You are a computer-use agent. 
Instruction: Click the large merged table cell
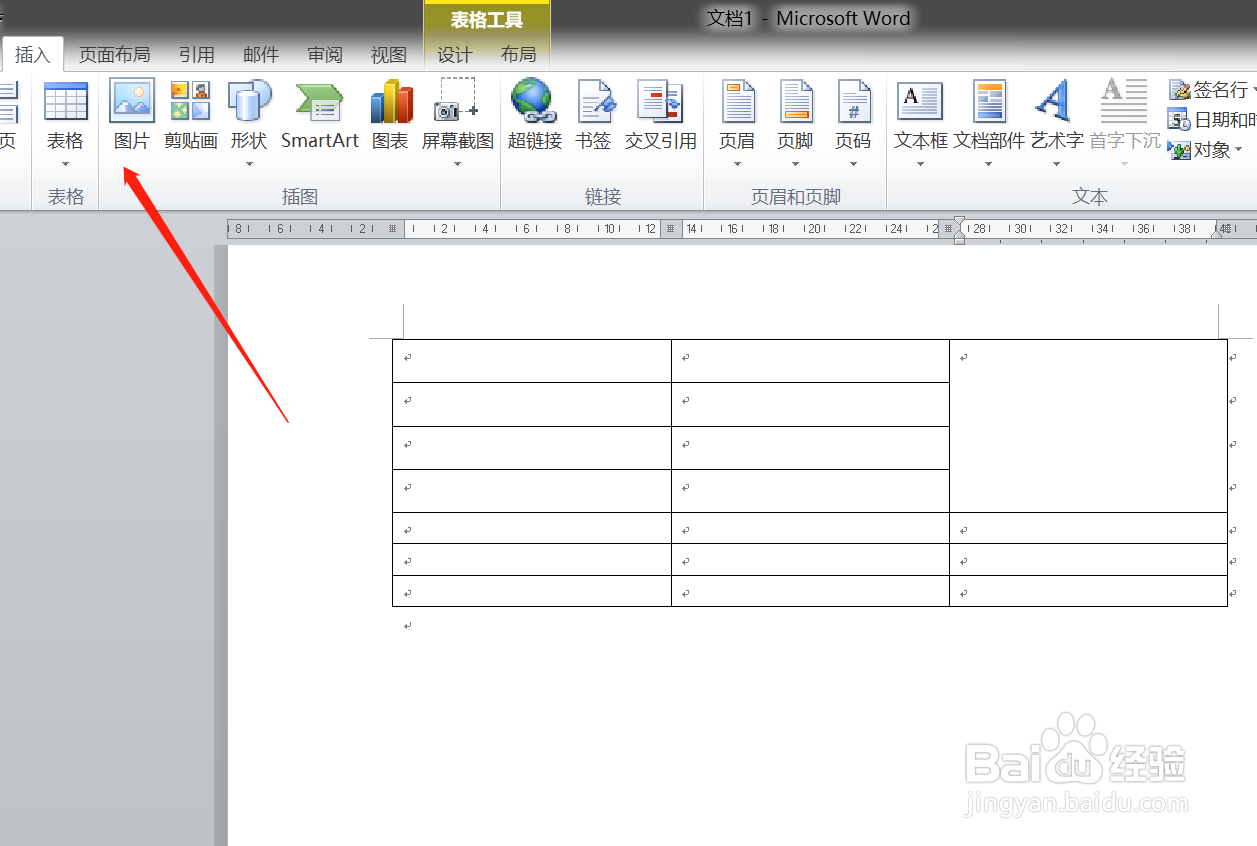click(1088, 426)
